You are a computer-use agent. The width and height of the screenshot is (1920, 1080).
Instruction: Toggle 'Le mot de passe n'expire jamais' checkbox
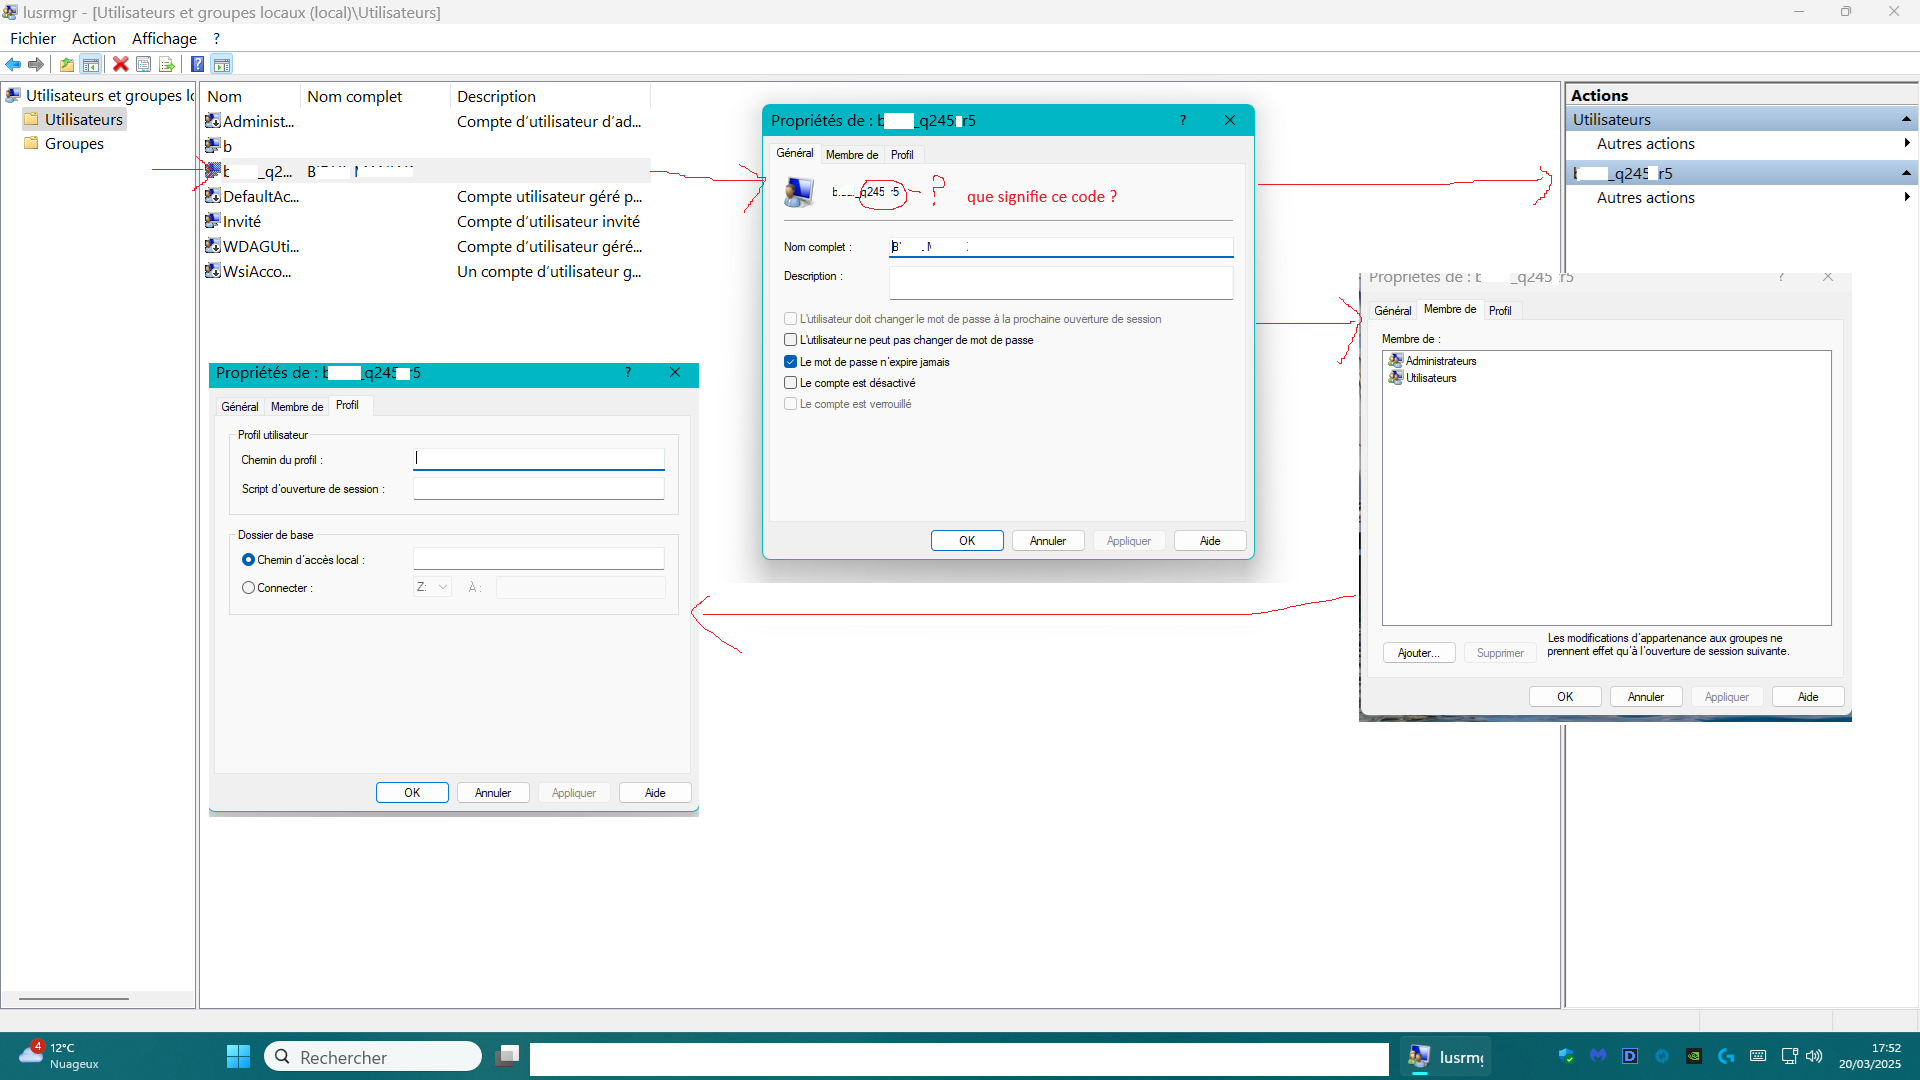pyautogui.click(x=791, y=362)
